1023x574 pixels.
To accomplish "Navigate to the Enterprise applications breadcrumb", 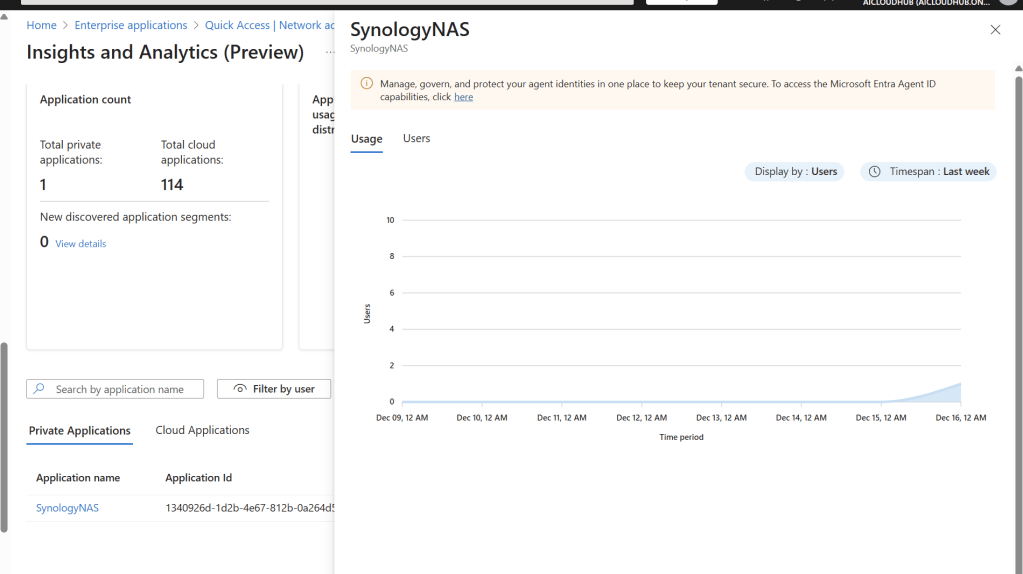I will (x=130, y=25).
